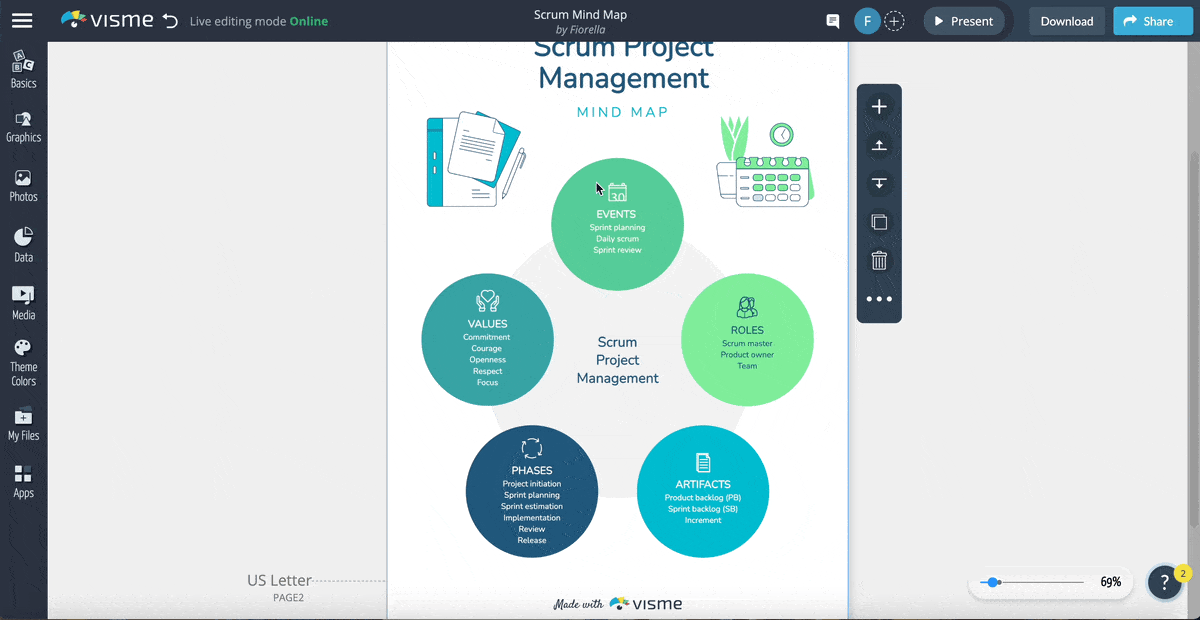Click the Download button
Viewport: 1200px width, 620px height.
pyautogui.click(x=1066, y=20)
